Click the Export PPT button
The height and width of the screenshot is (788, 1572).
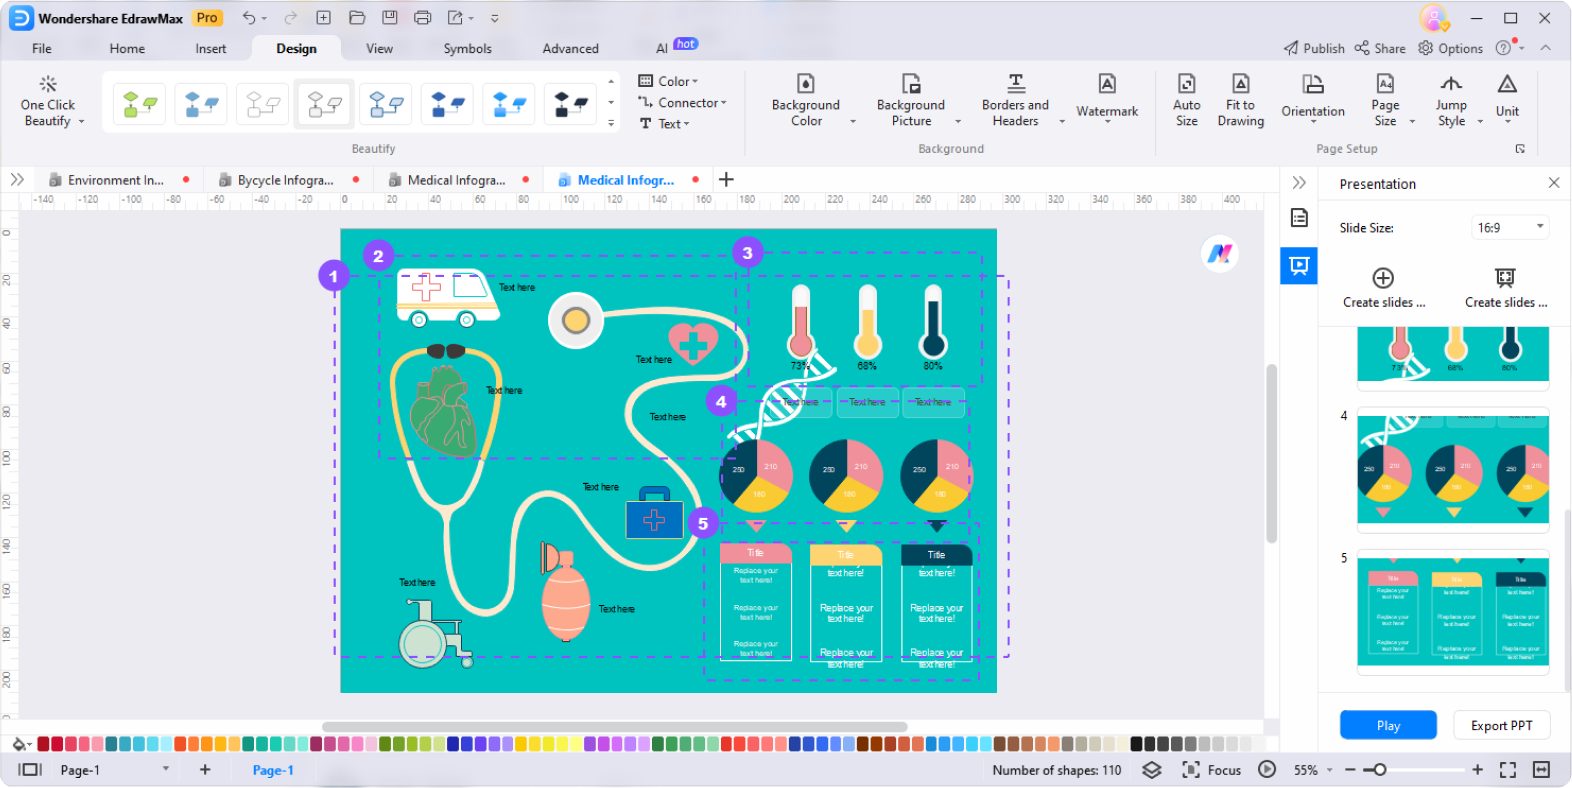click(1501, 725)
